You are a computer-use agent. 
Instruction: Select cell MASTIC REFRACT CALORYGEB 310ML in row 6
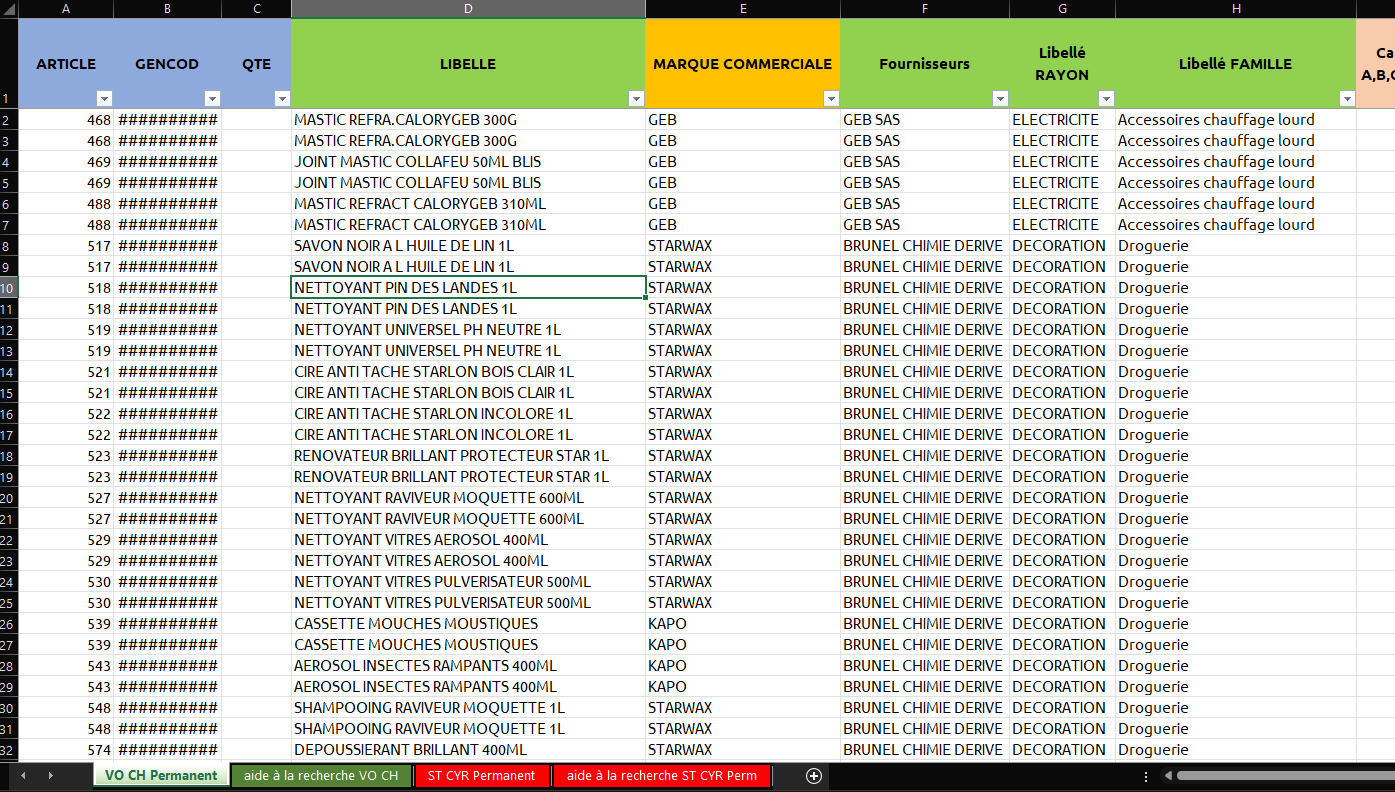pyautogui.click(x=468, y=204)
